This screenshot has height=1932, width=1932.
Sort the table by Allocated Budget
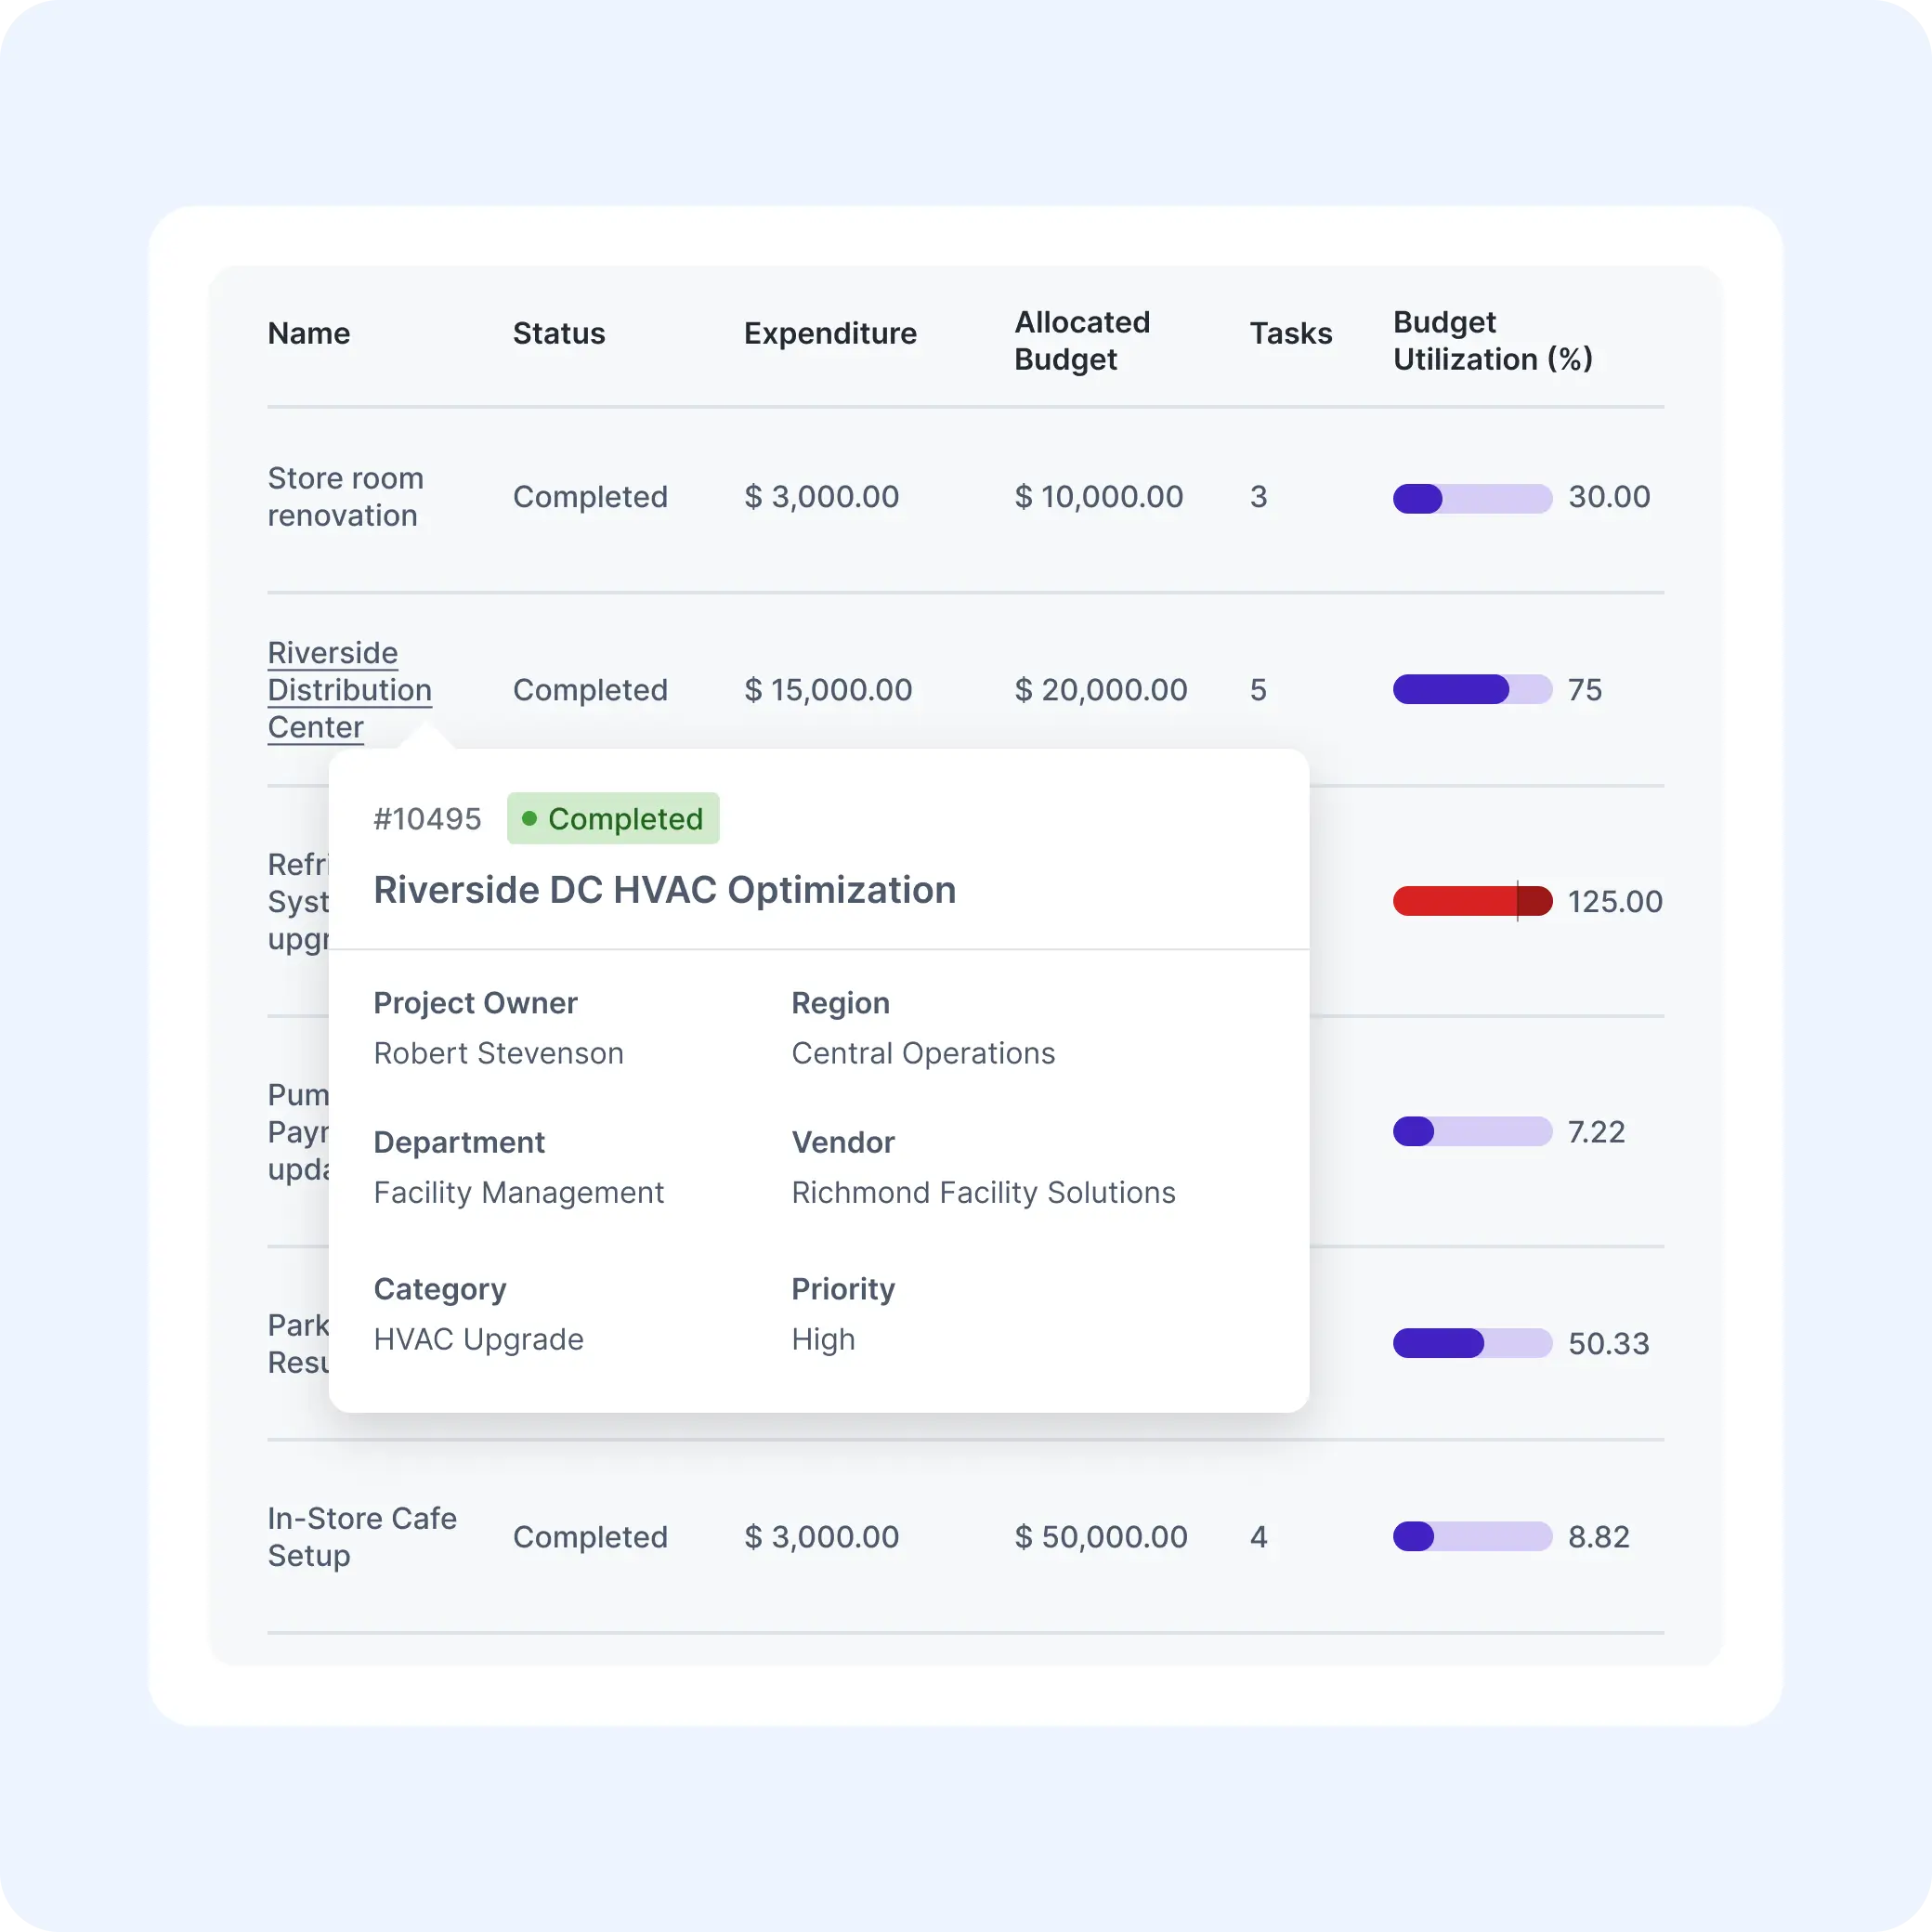coord(1082,340)
